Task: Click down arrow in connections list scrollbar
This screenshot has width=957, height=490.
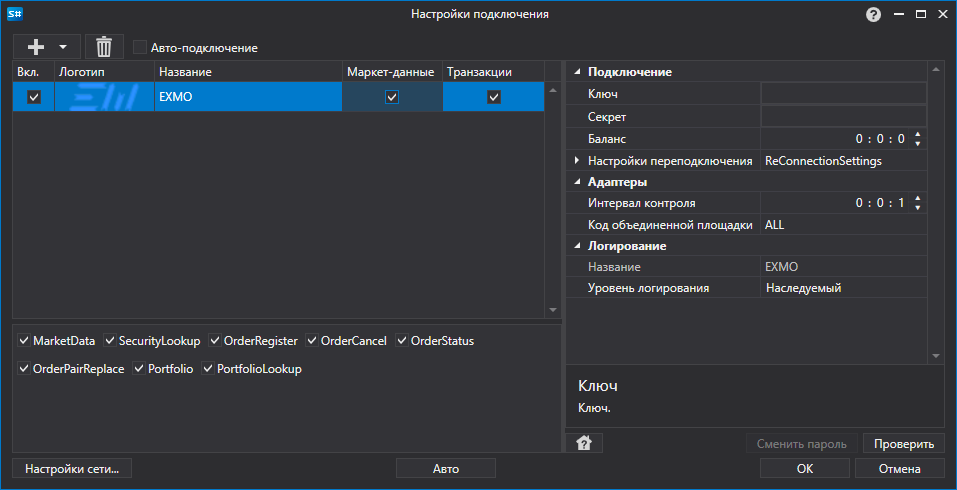Action: point(553,310)
